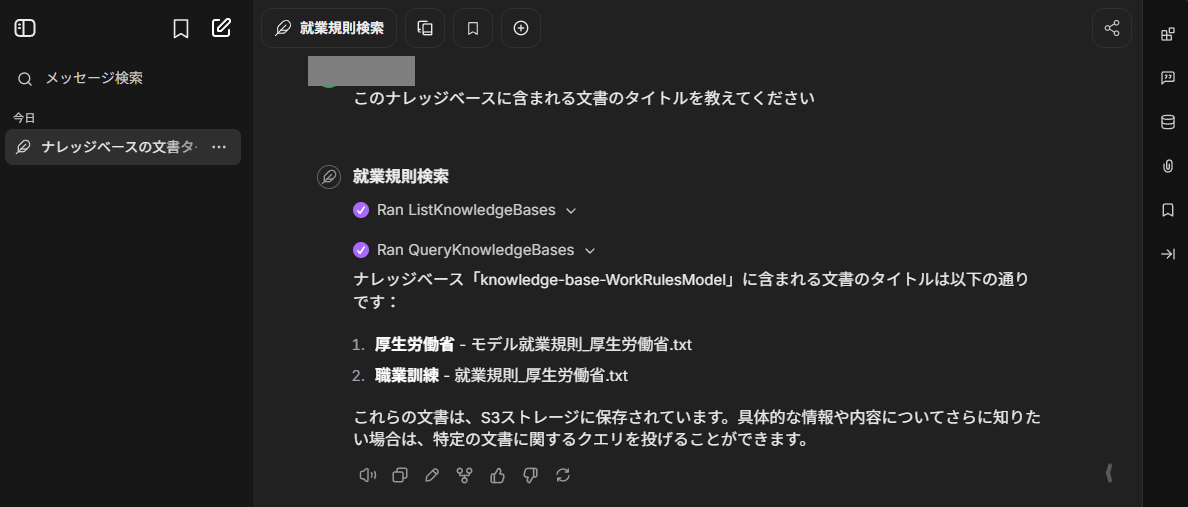Image resolution: width=1188 pixels, height=507 pixels.
Task: Expand the Ran ListKnowledgeBases details
Action: pyautogui.click(x=465, y=210)
